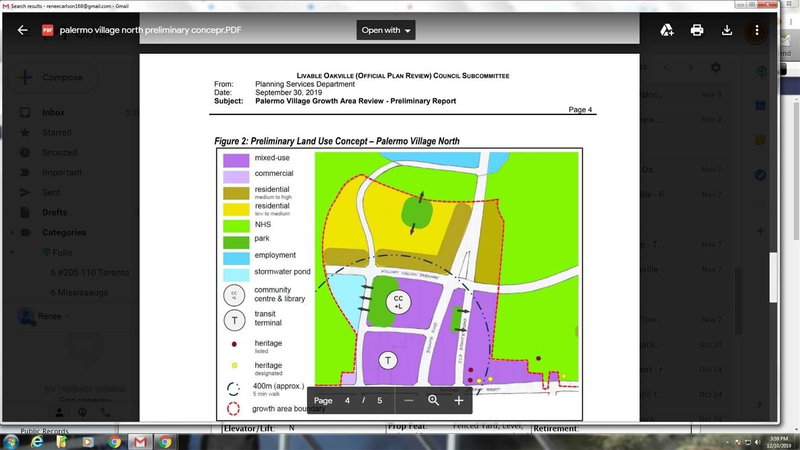Add file to Google Drive
The image size is (800, 450).
click(x=666, y=30)
